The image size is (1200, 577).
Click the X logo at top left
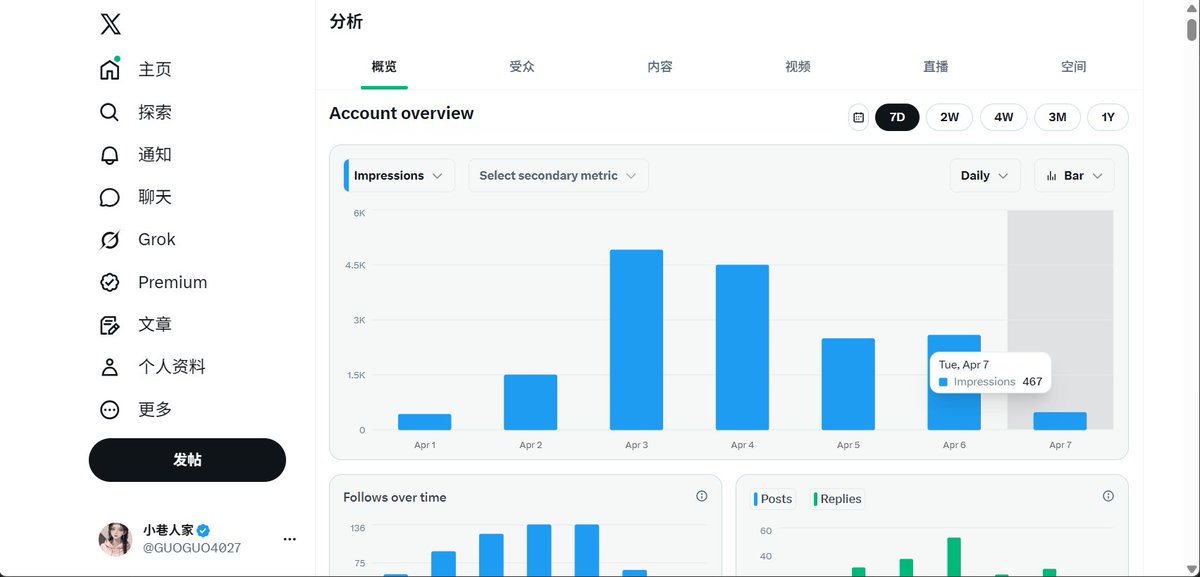point(113,23)
